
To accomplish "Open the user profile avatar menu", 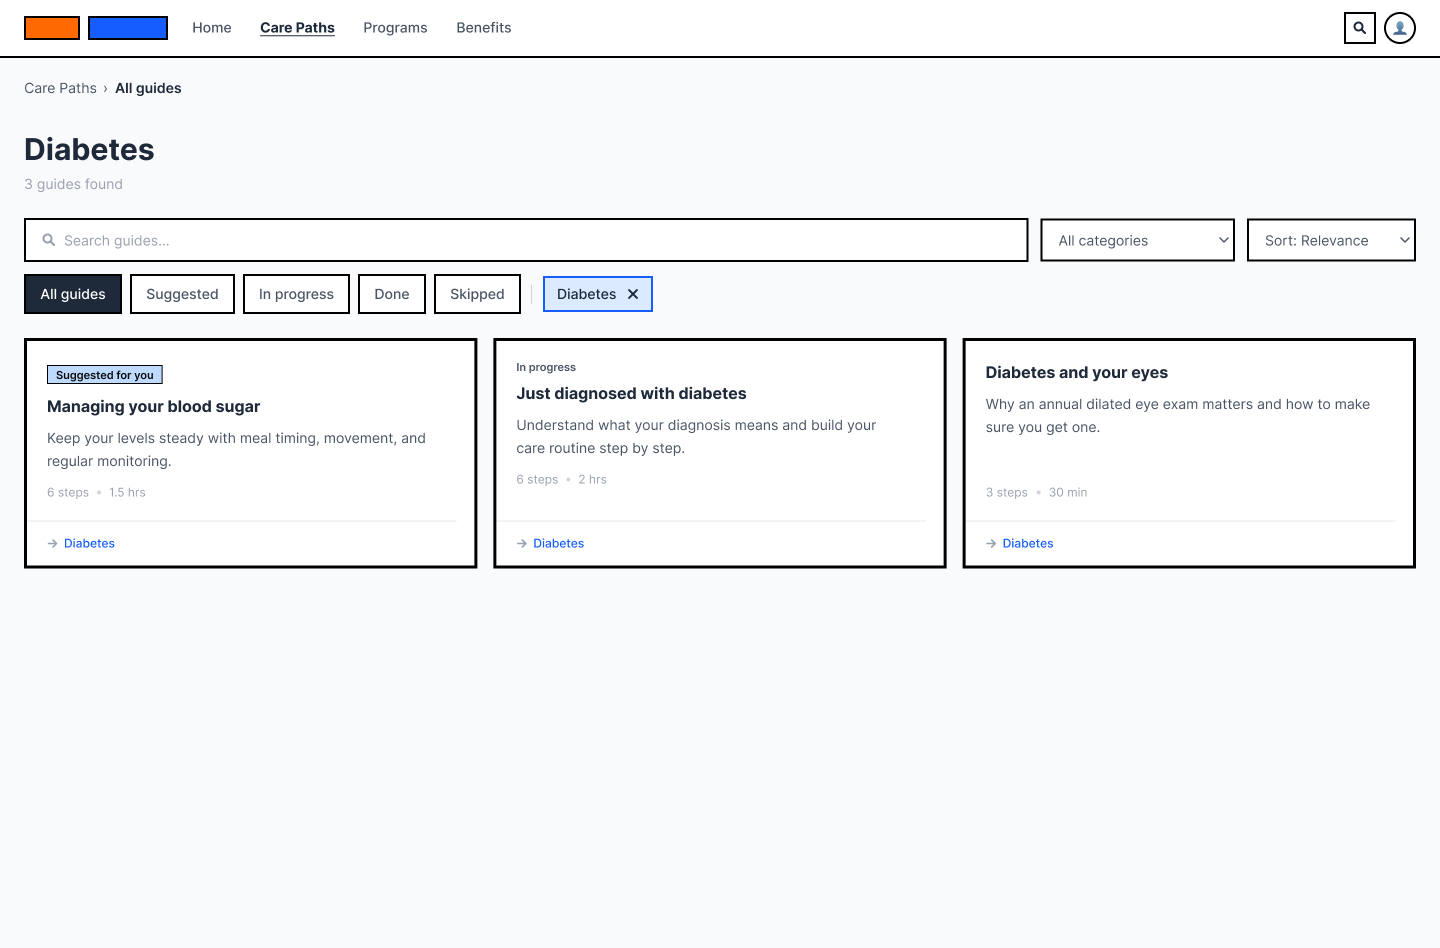I will point(1400,28).
